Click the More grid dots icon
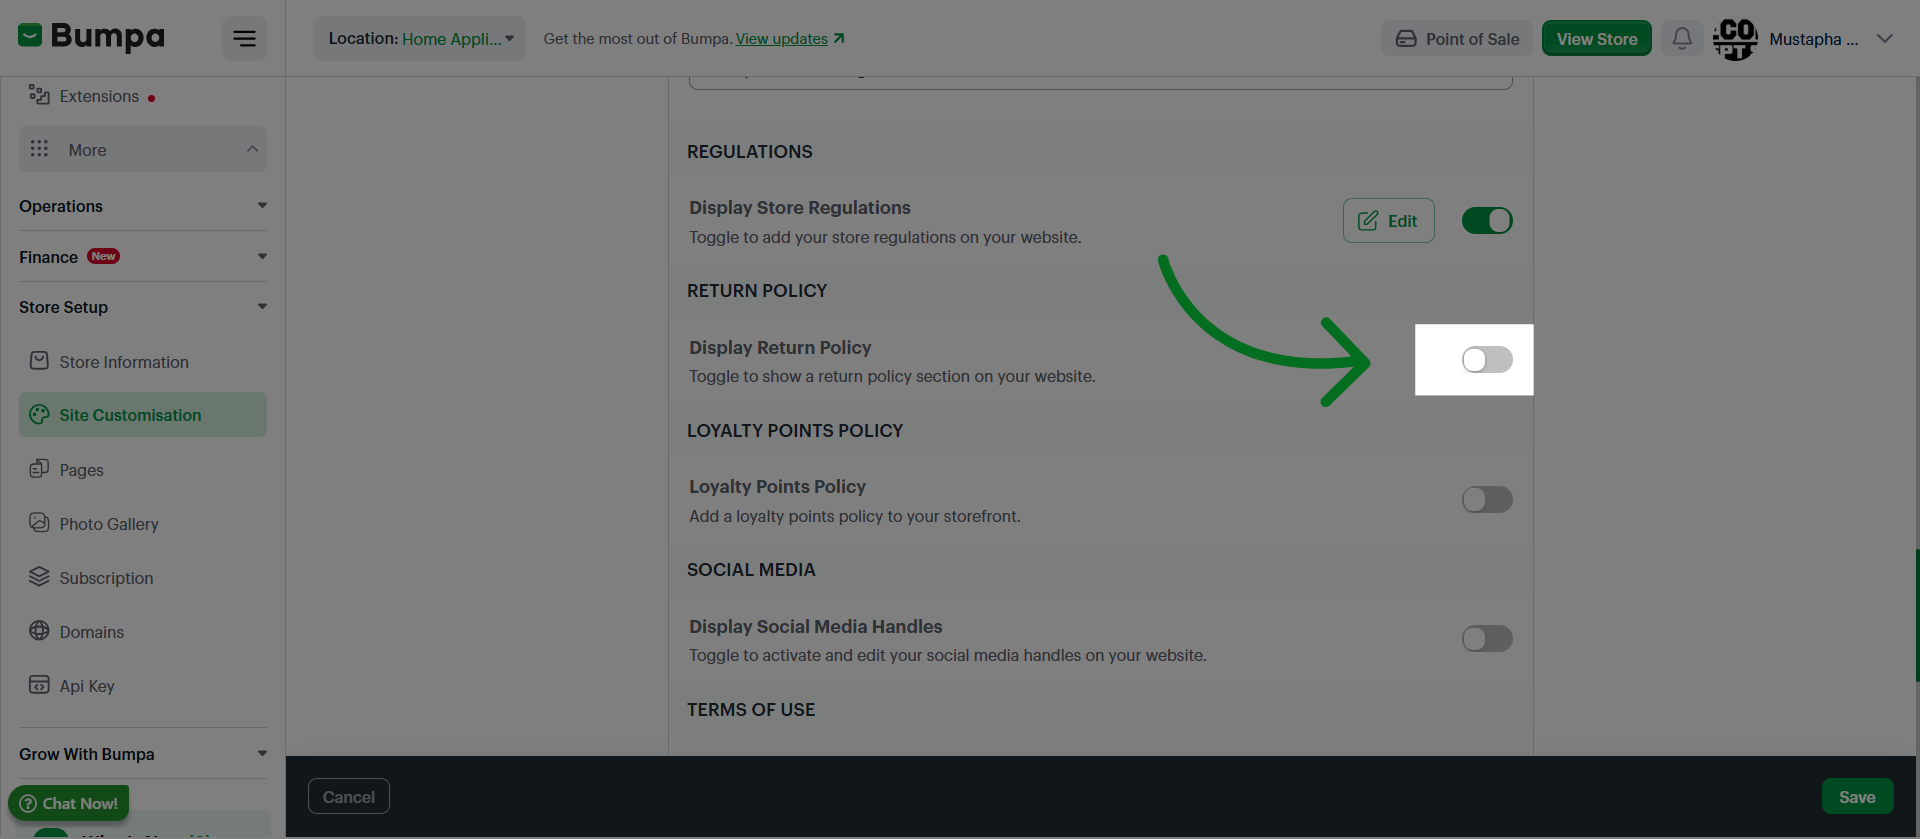The height and width of the screenshot is (839, 1920). pos(39,149)
